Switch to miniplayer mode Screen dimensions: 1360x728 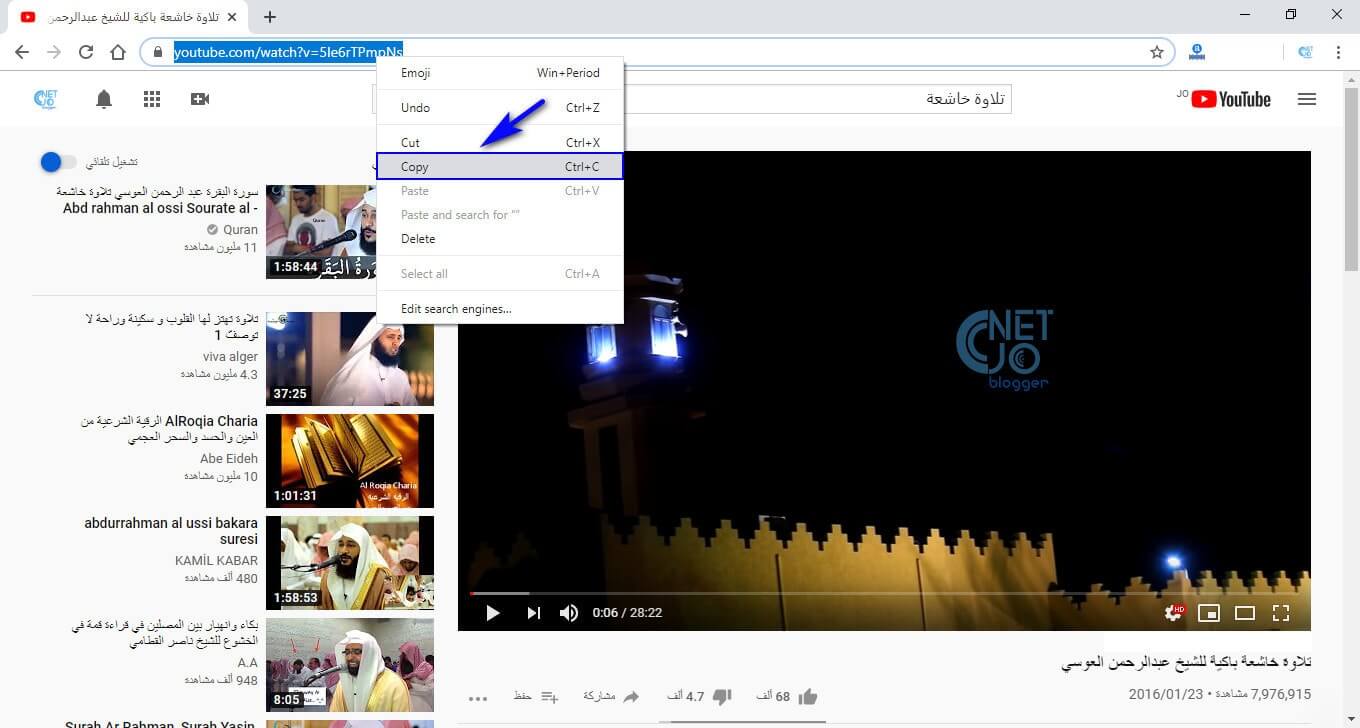(x=1209, y=613)
